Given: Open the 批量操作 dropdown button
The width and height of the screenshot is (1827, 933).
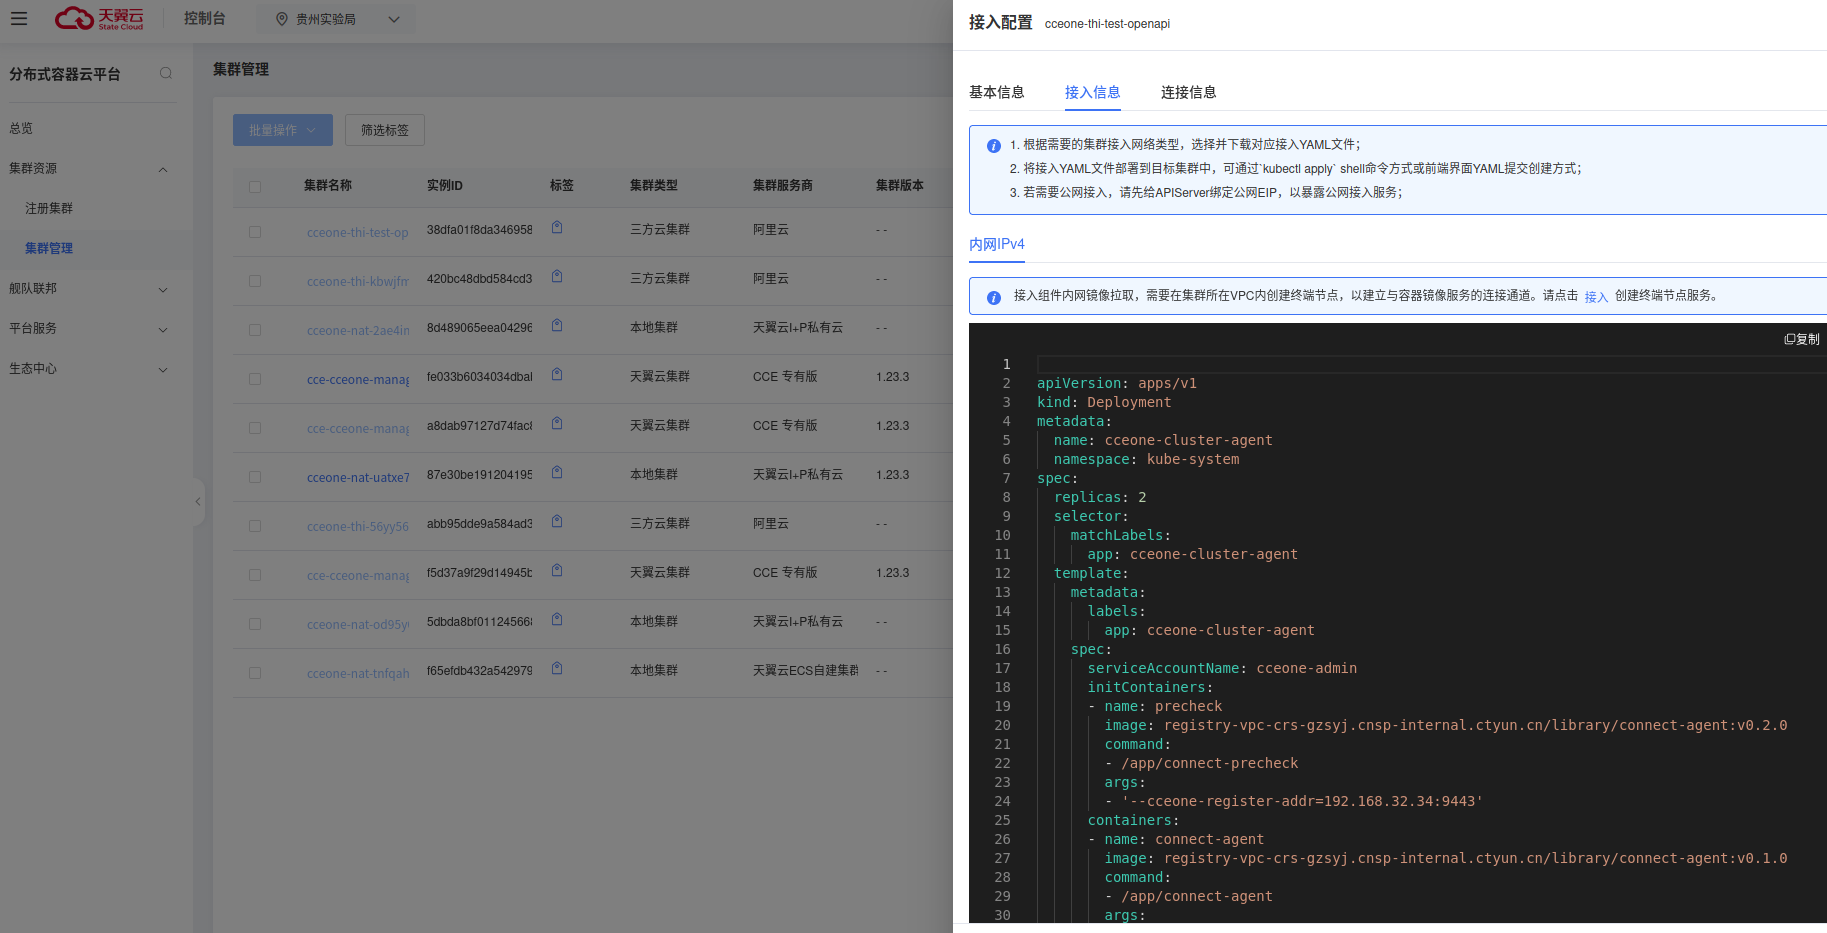Looking at the screenshot, I should pyautogui.click(x=282, y=130).
